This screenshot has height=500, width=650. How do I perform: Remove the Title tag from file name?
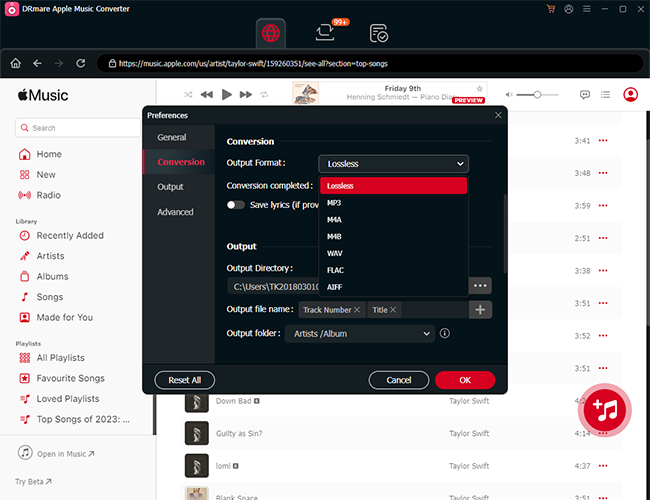coord(393,310)
